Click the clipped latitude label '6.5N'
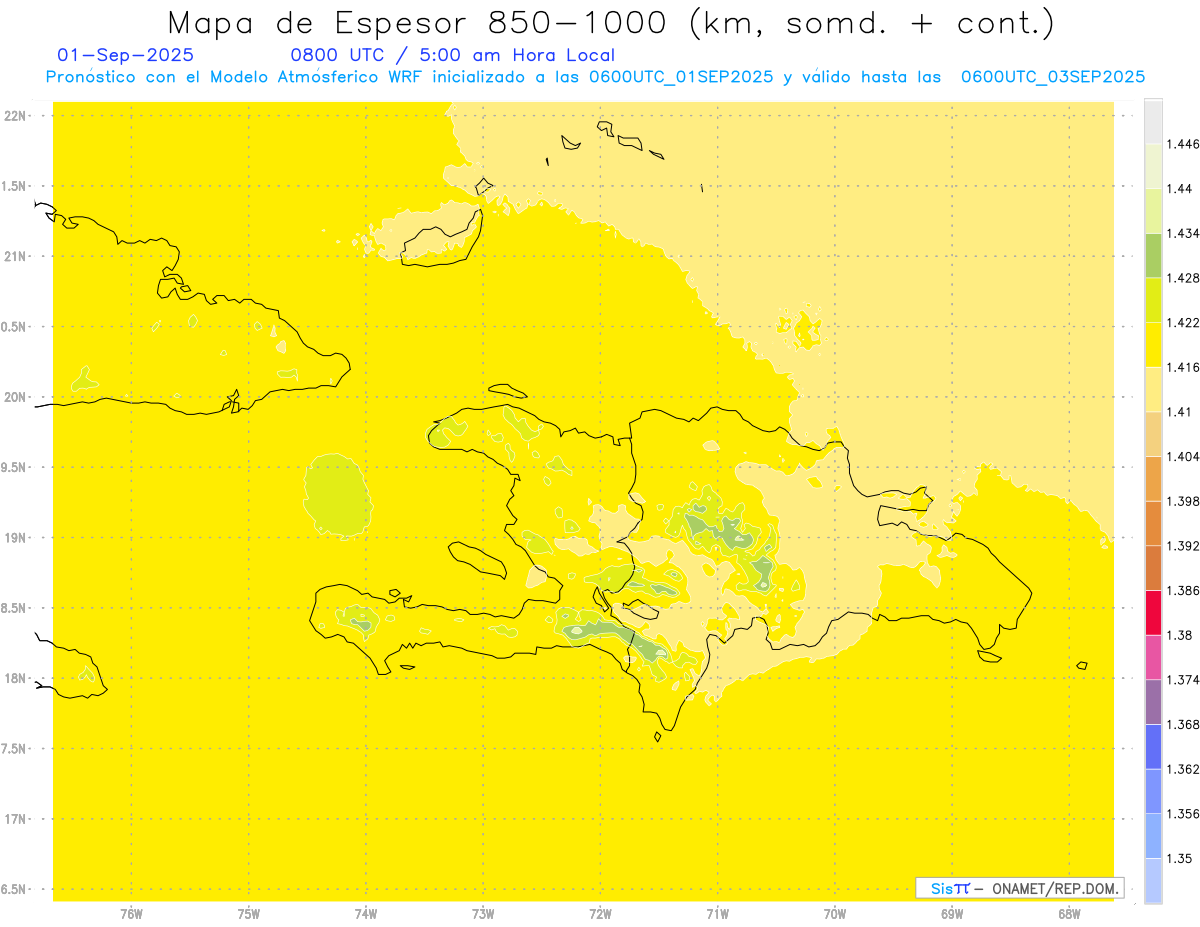Screen dimensions: 1200x927 (15, 889)
